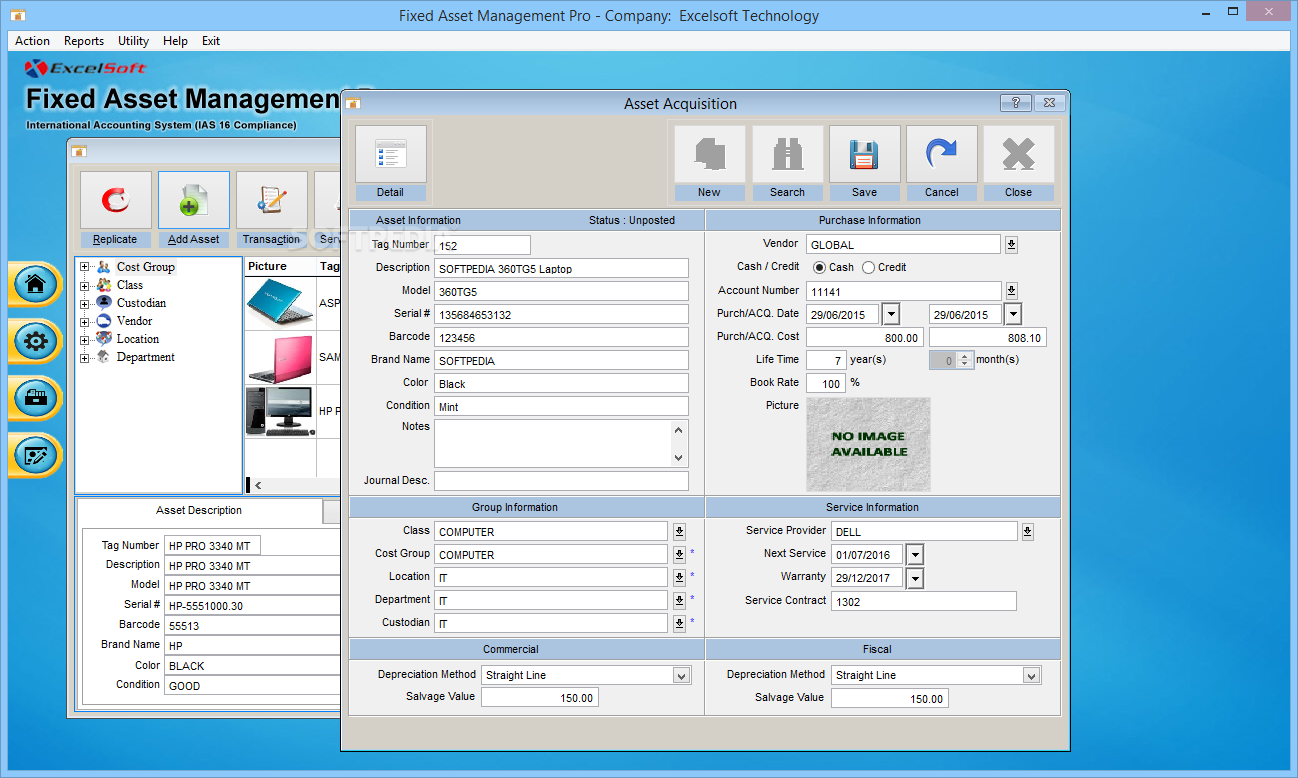This screenshot has height=778, width=1298.
Task: Expand the Class tree node
Action: click(85, 285)
